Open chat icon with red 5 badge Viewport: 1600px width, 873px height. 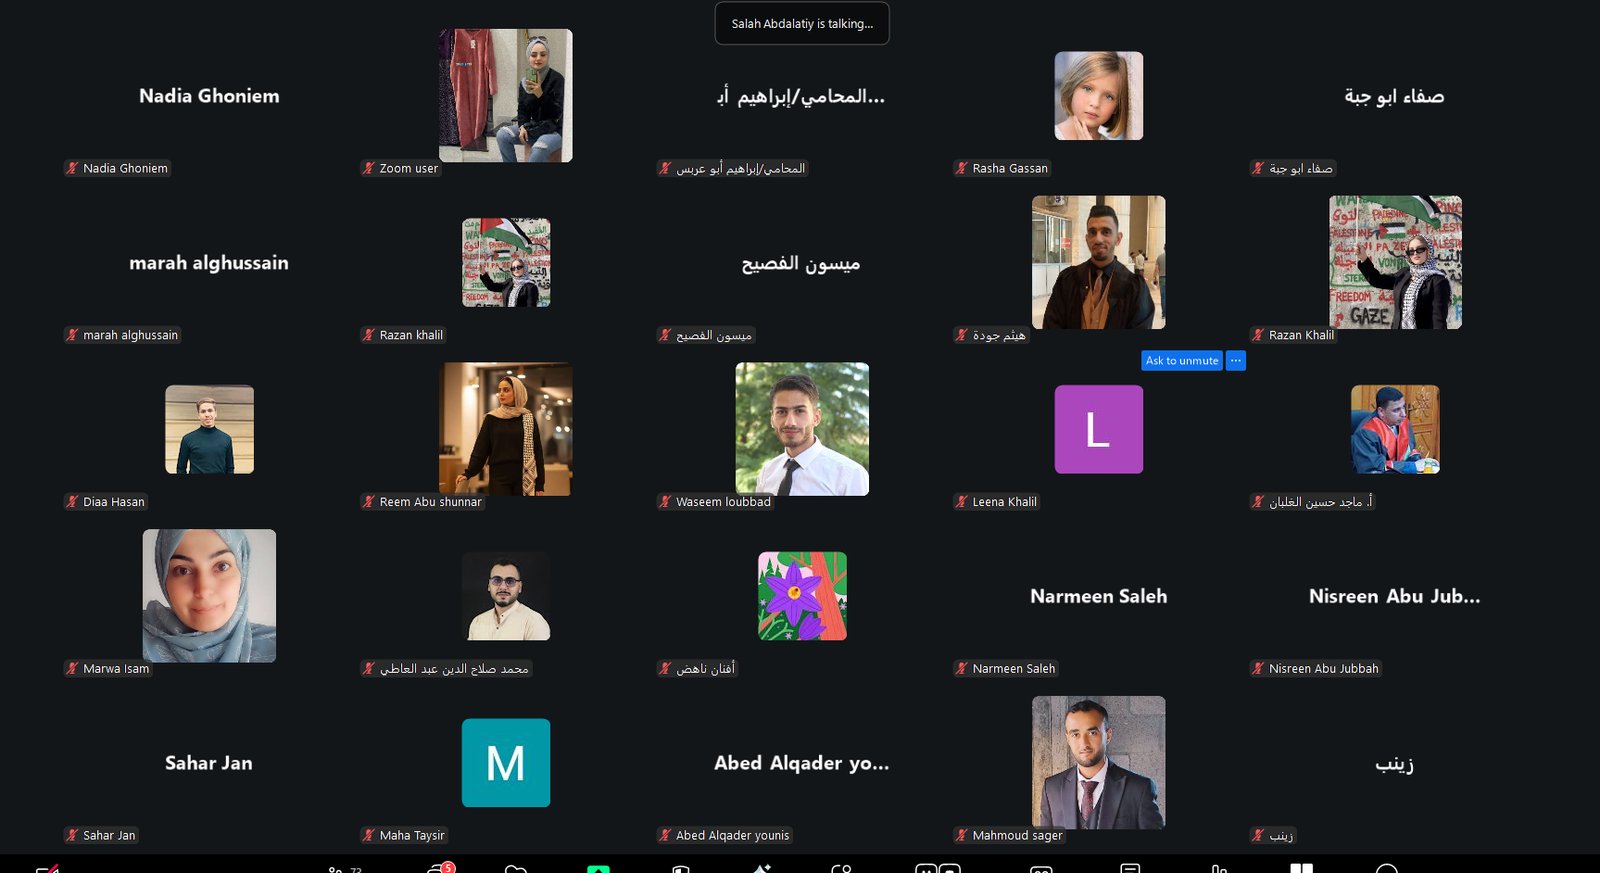tap(440, 867)
